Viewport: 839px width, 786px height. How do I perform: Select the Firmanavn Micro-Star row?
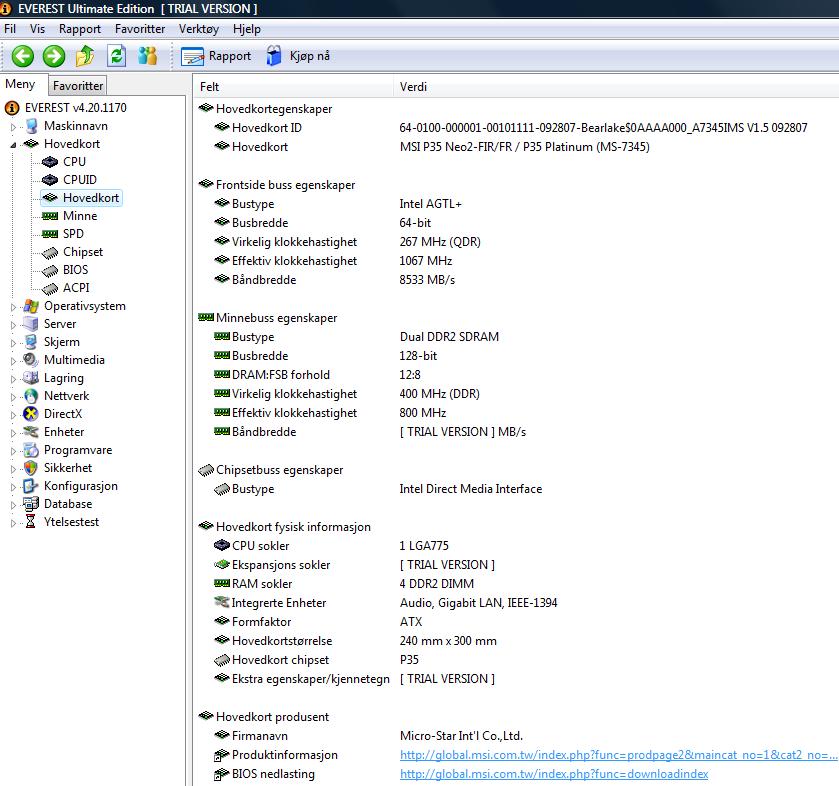tap(369, 736)
